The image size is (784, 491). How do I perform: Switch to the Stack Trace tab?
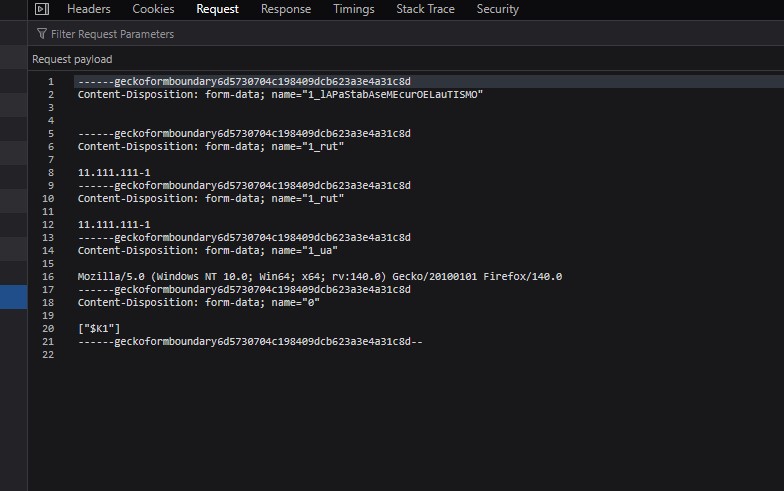(425, 9)
